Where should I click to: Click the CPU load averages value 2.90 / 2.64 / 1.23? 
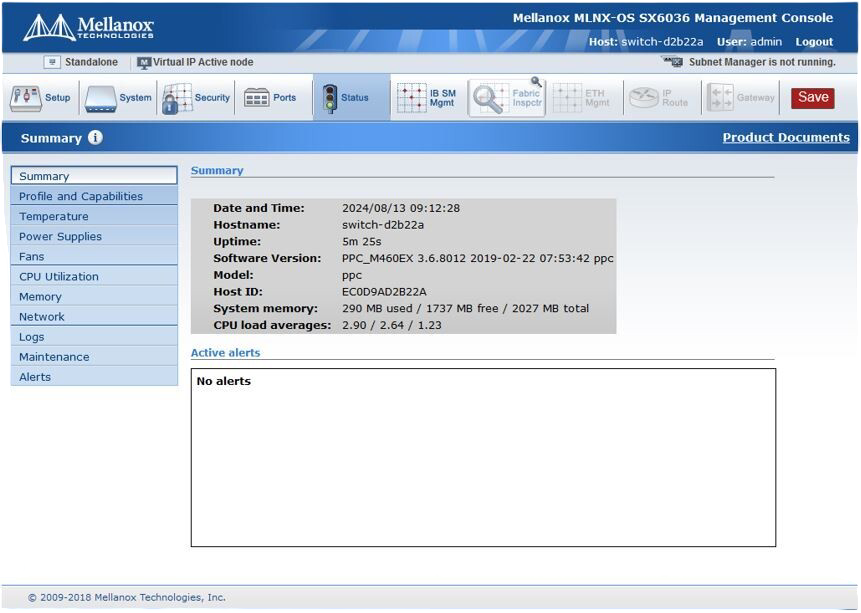click(392, 325)
